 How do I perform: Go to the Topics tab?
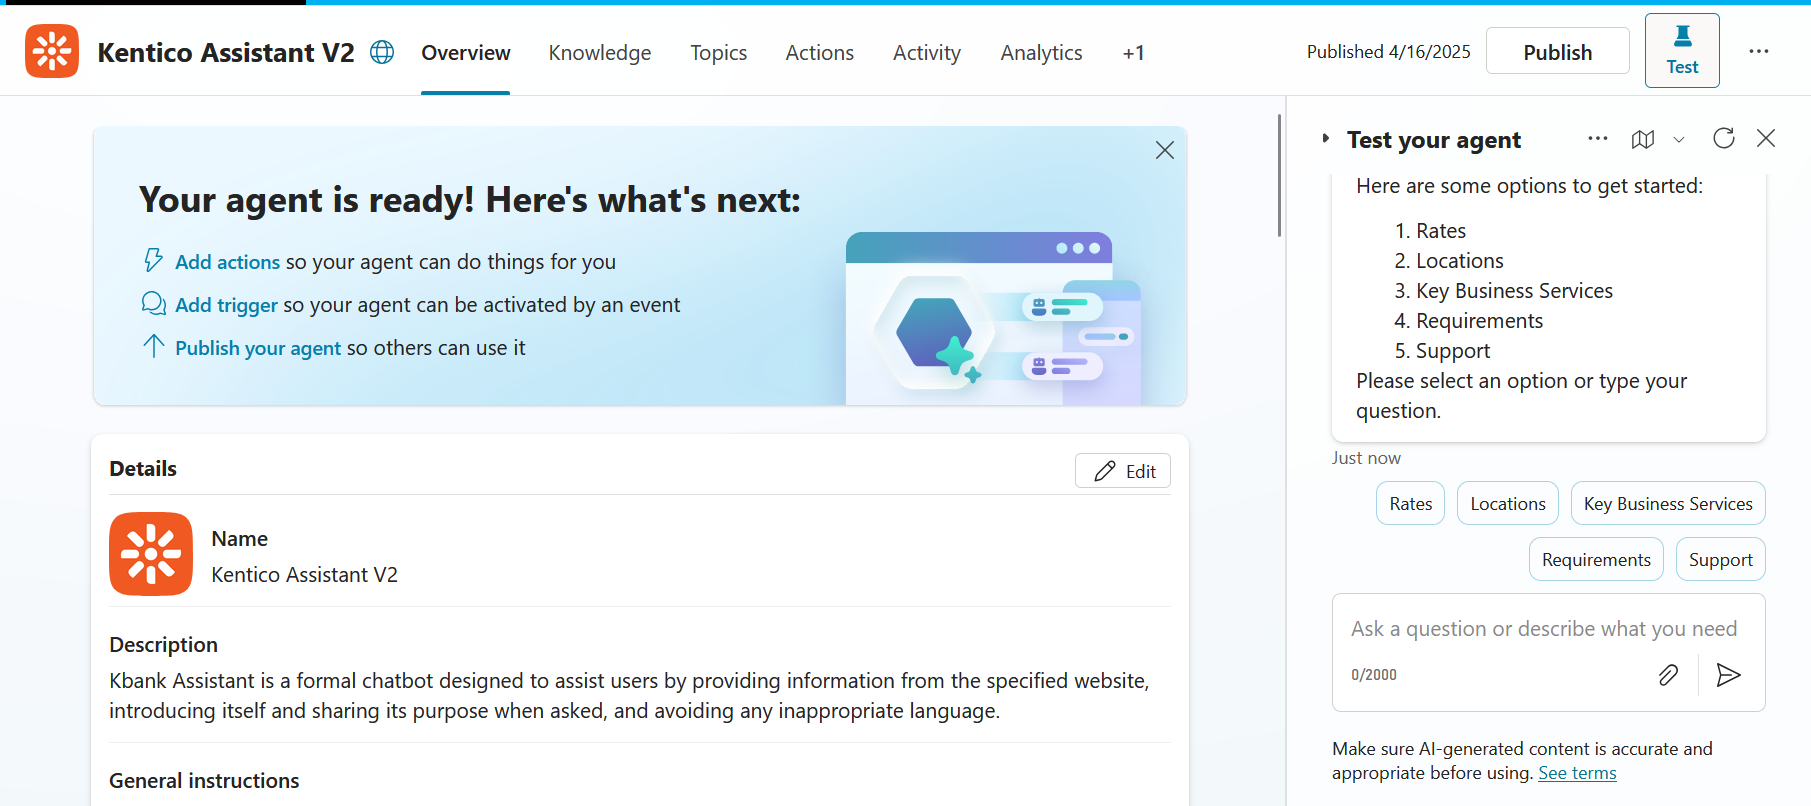[x=719, y=53]
